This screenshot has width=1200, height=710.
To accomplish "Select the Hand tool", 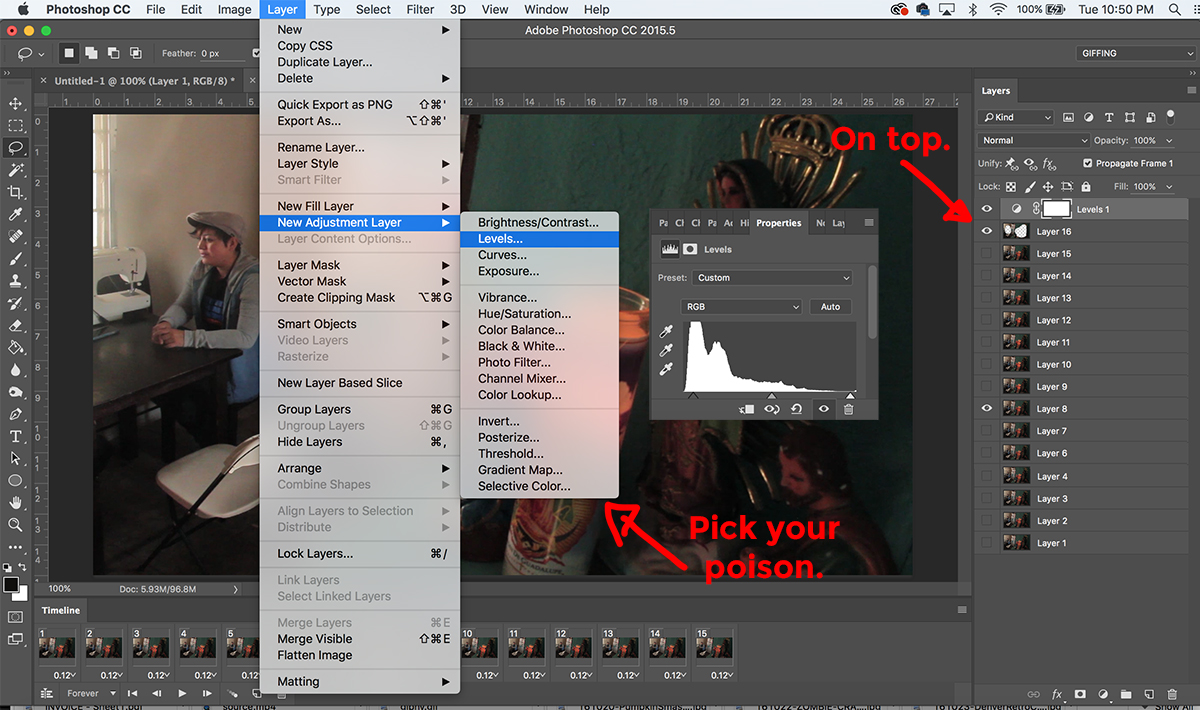I will coord(15,502).
